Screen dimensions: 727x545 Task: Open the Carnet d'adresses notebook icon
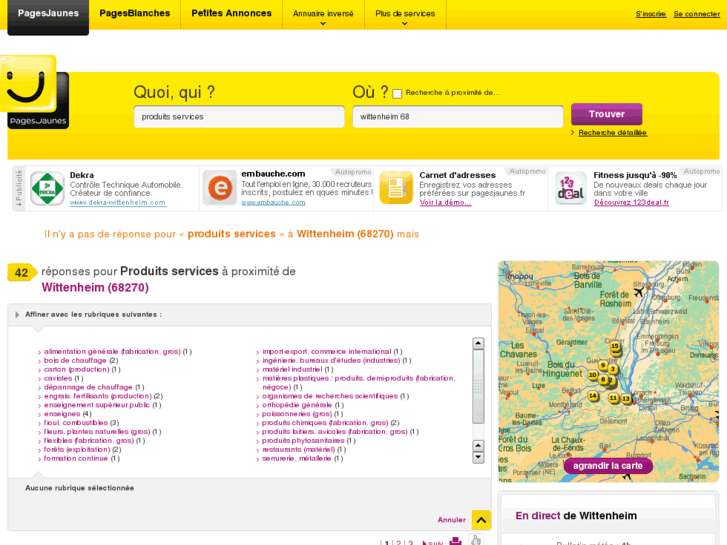(x=396, y=188)
